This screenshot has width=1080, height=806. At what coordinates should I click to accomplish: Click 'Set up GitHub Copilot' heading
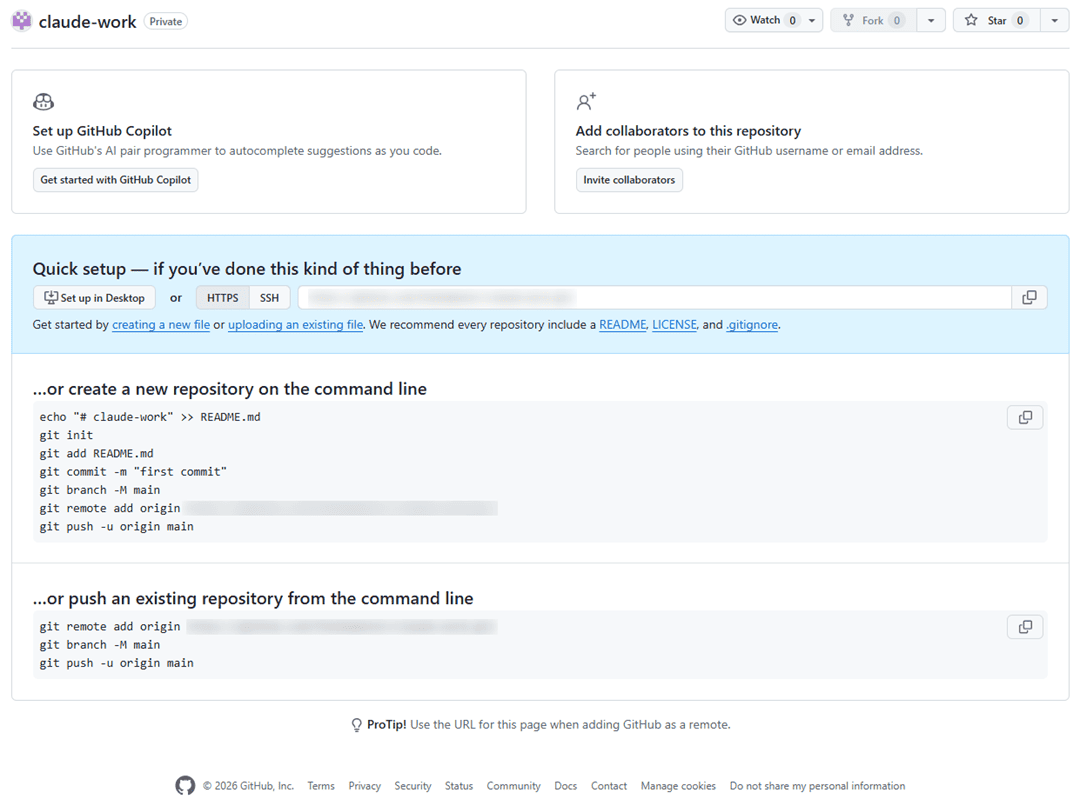102,131
